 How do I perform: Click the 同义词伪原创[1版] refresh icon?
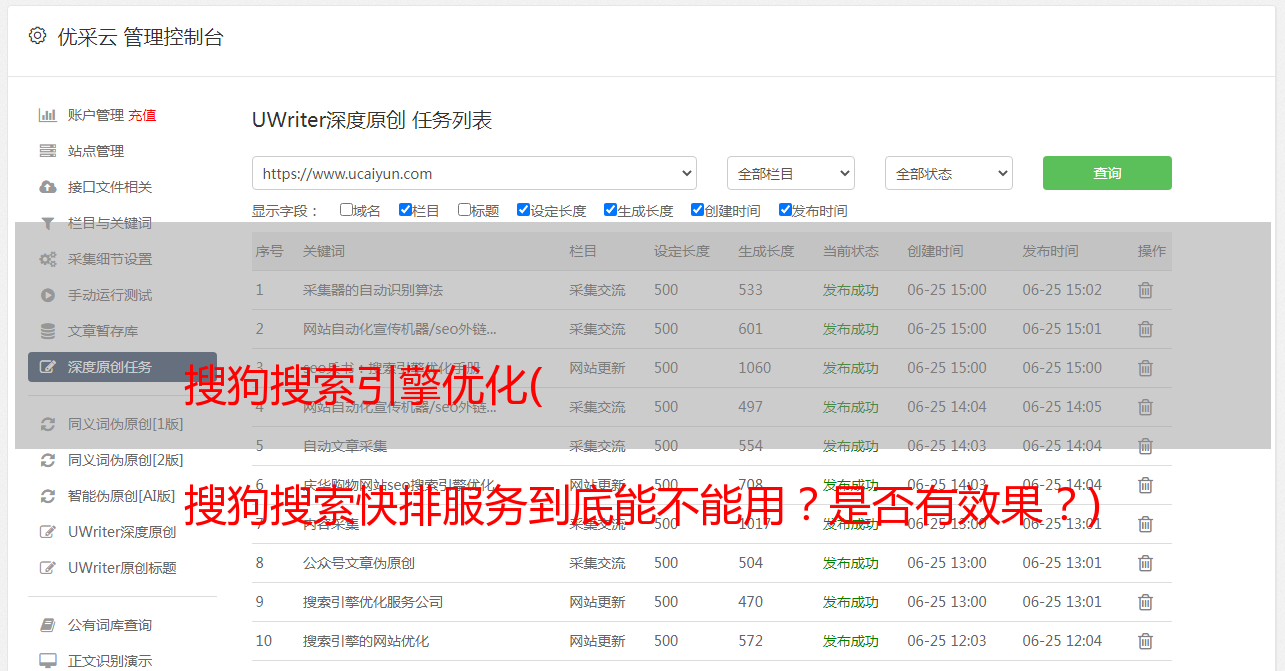pos(47,424)
